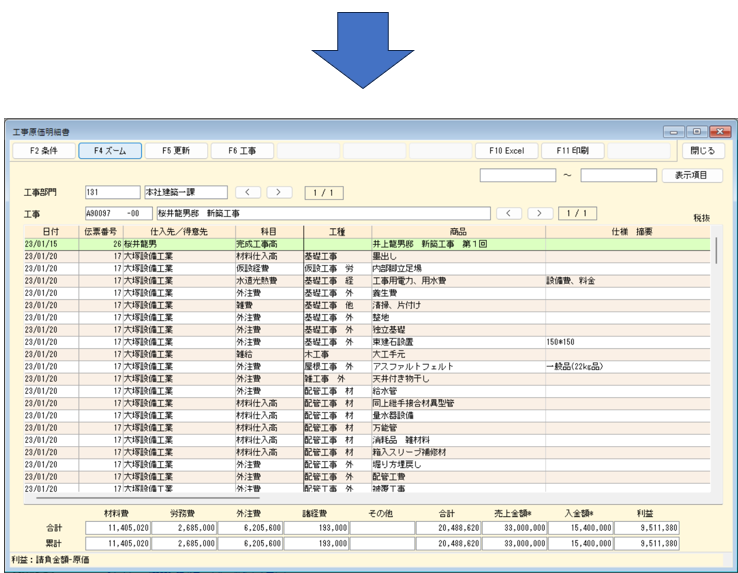Open the 表示項目 display items button

(691, 175)
